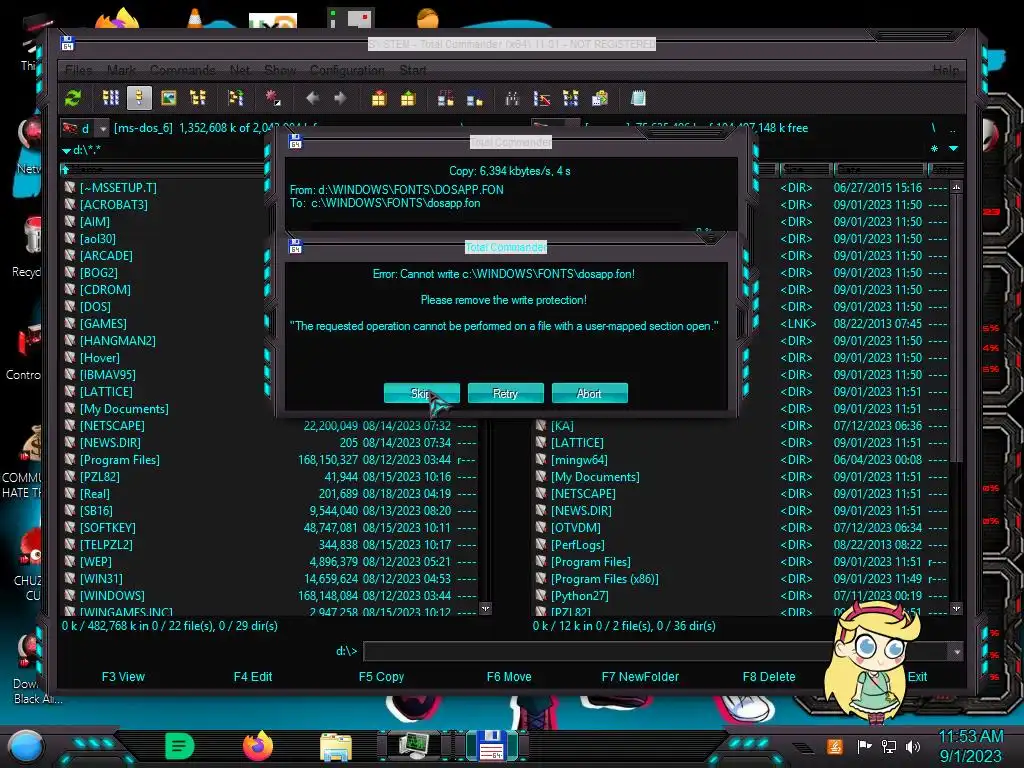Open the Start menu in the menu bar
Screen dimensions: 1024x768
pos(413,70)
